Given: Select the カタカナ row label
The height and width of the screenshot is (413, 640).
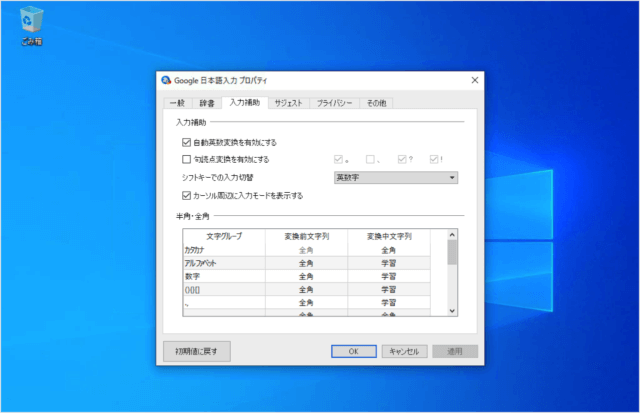Looking at the screenshot, I should click(x=224, y=250).
